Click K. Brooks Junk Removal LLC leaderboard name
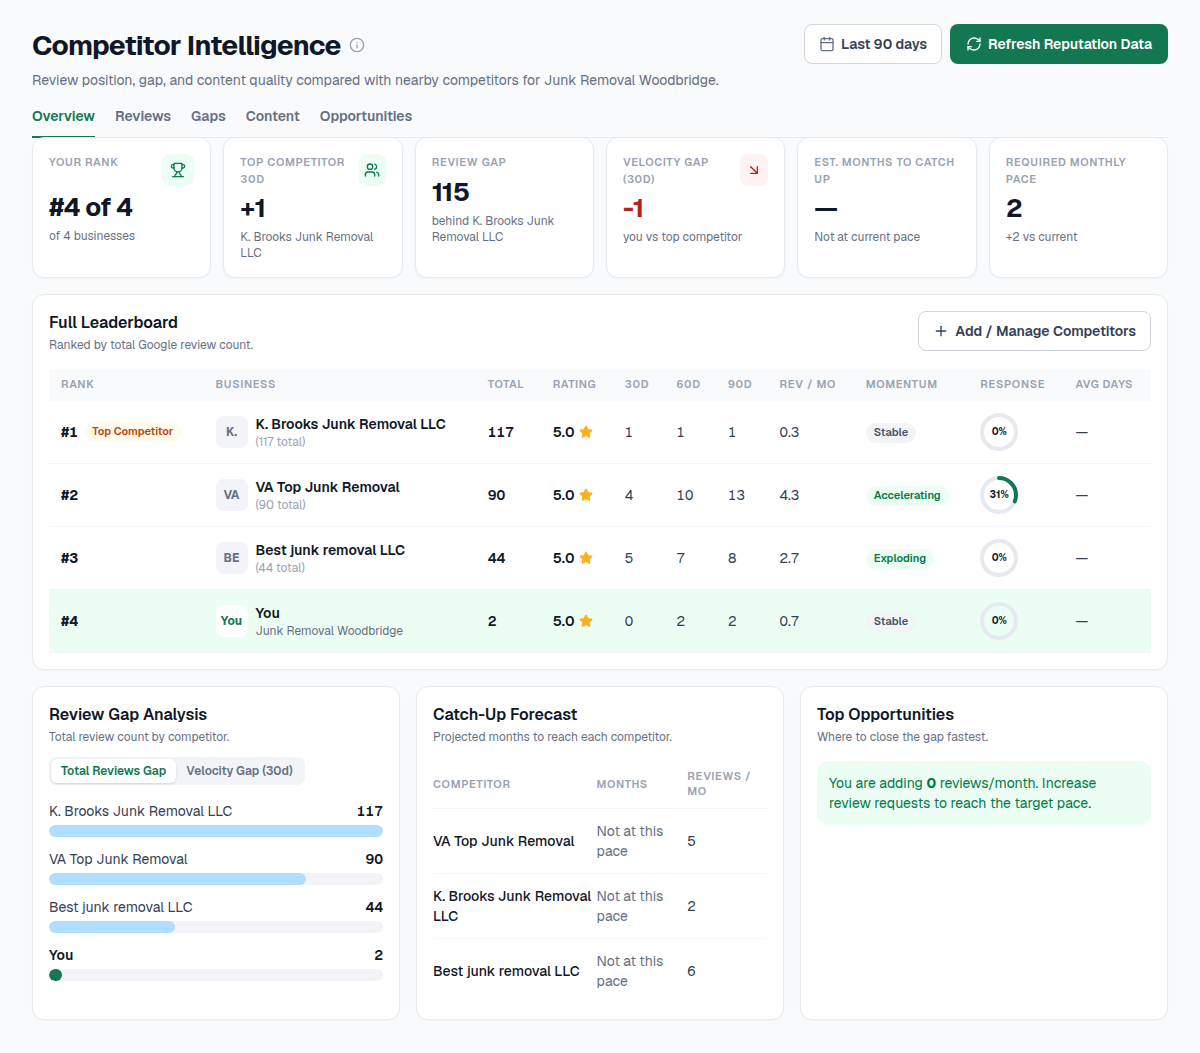The width and height of the screenshot is (1200, 1053). 351,424
